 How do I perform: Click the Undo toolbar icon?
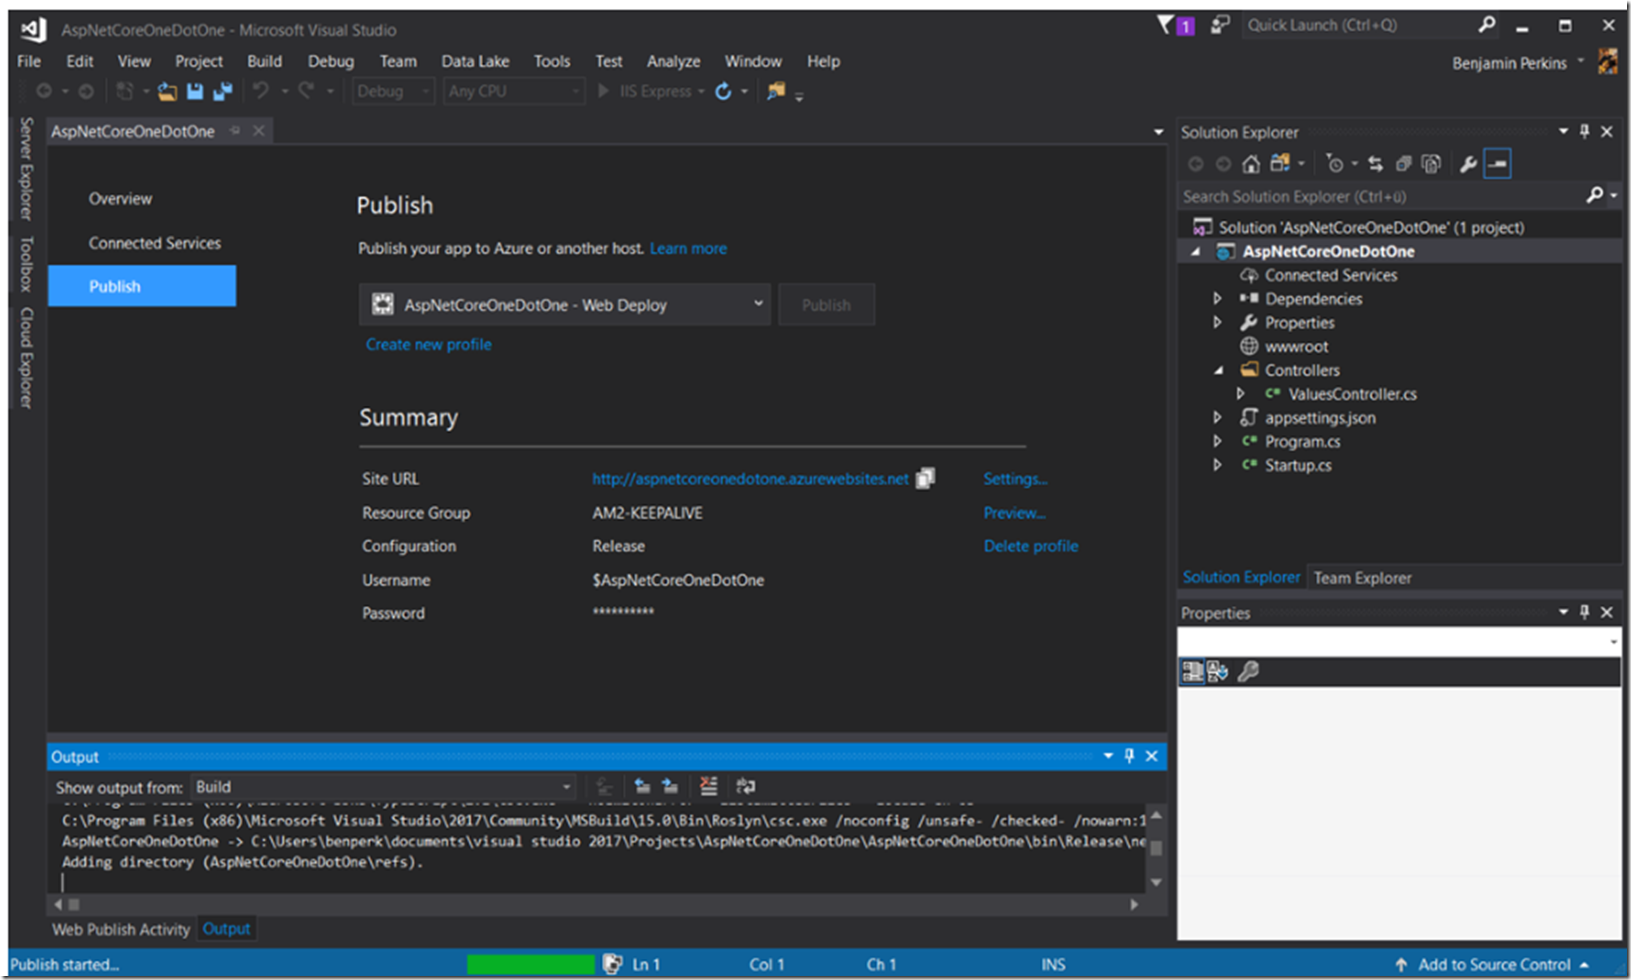(261, 91)
